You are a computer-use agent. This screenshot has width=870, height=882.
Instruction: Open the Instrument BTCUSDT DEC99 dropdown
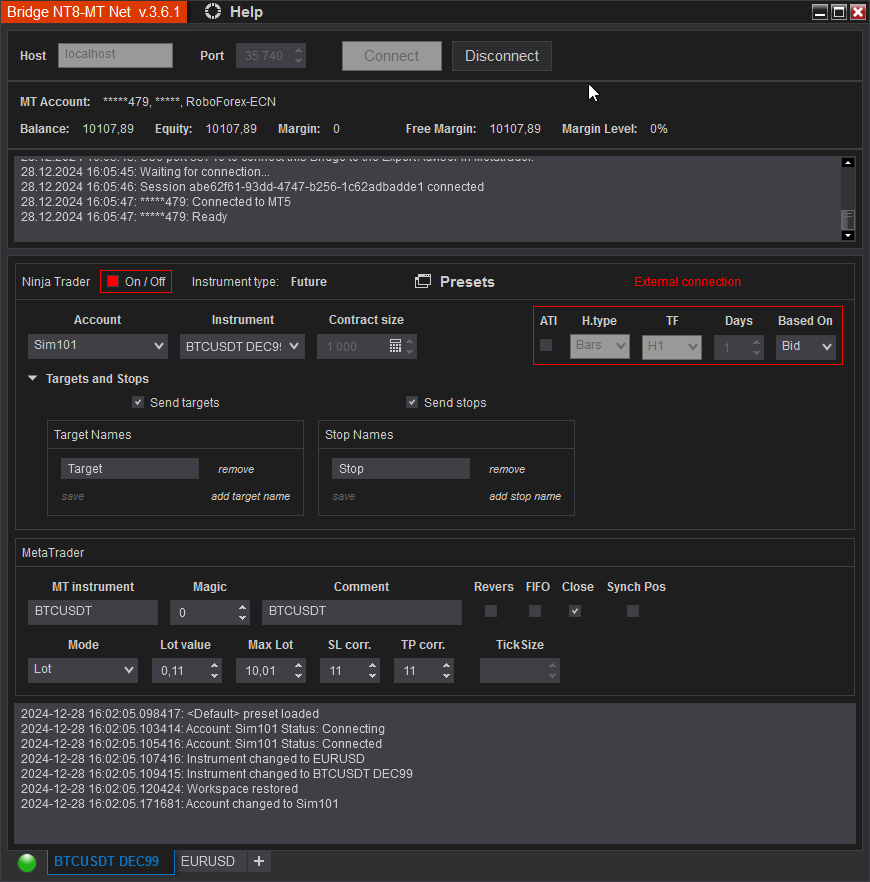(243, 346)
